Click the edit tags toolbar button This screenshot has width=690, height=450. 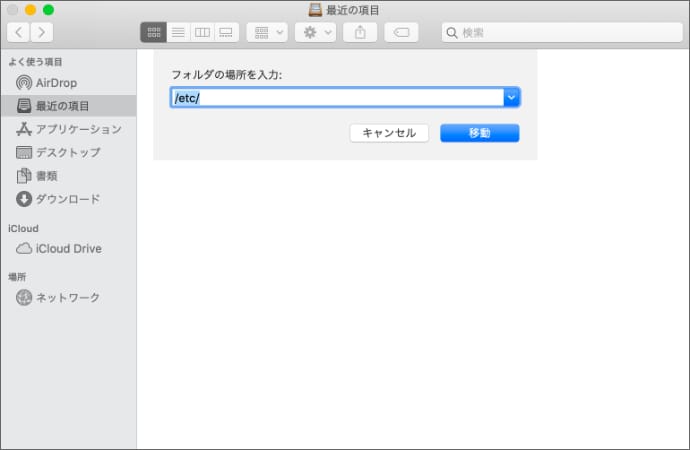point(401,32)
